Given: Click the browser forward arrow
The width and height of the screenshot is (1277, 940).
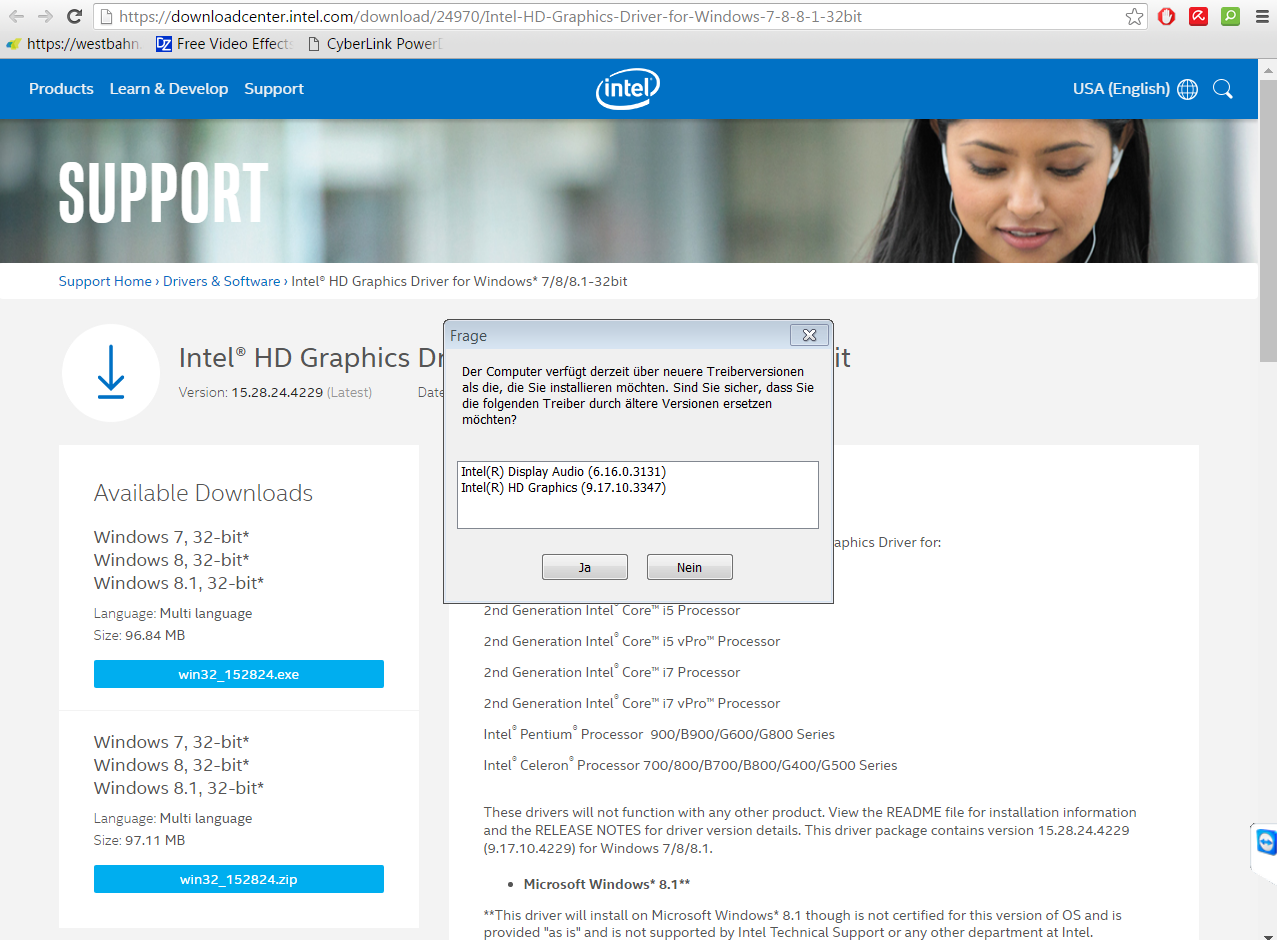Looking at the screenshot, I should pyautogui.click(x=45, y=17).
